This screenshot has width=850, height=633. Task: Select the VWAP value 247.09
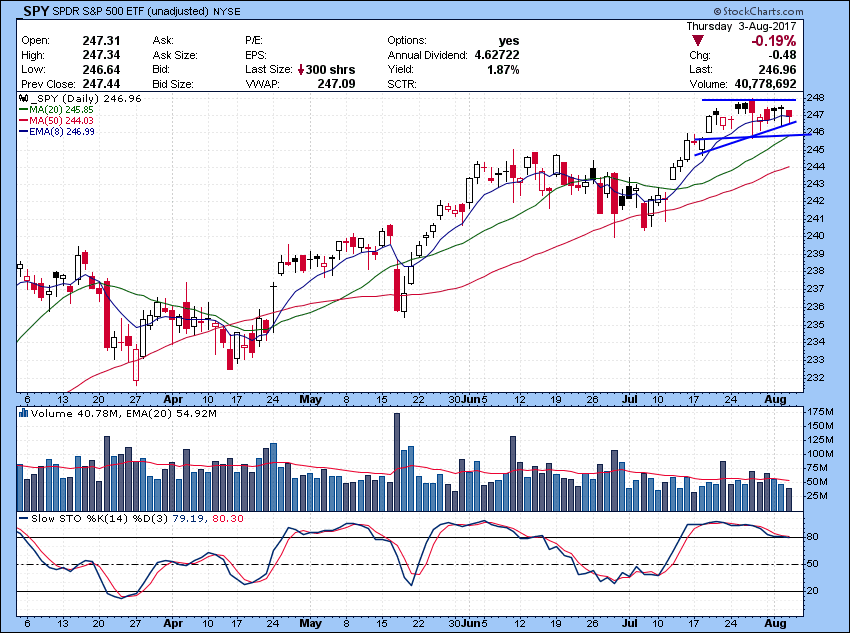pyautogui.click(x=336, y=84)
